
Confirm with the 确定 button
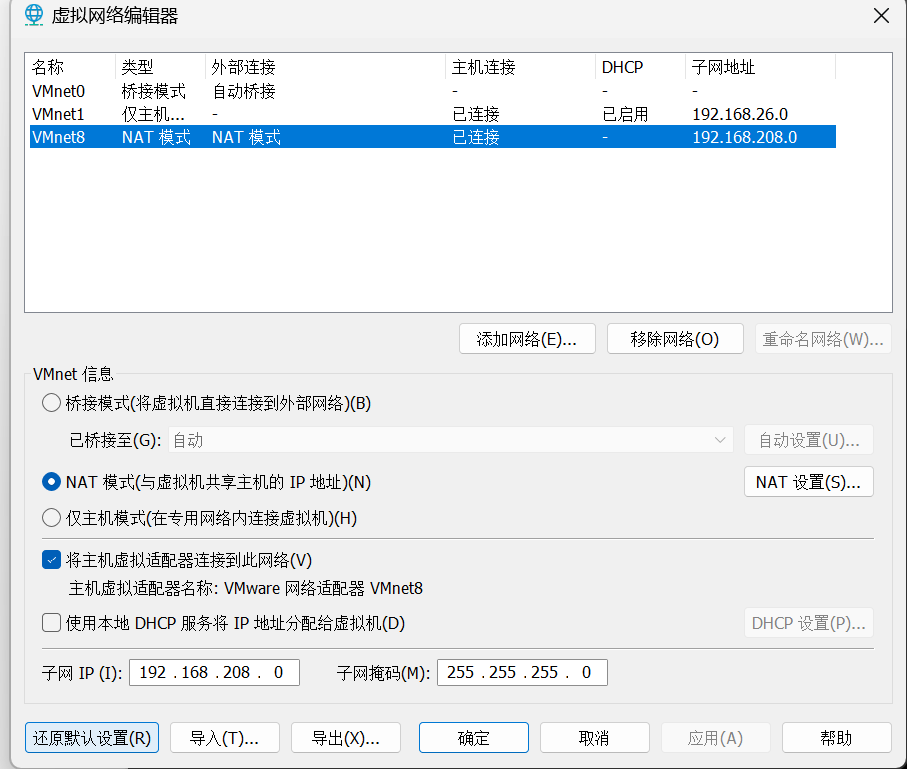474,737
